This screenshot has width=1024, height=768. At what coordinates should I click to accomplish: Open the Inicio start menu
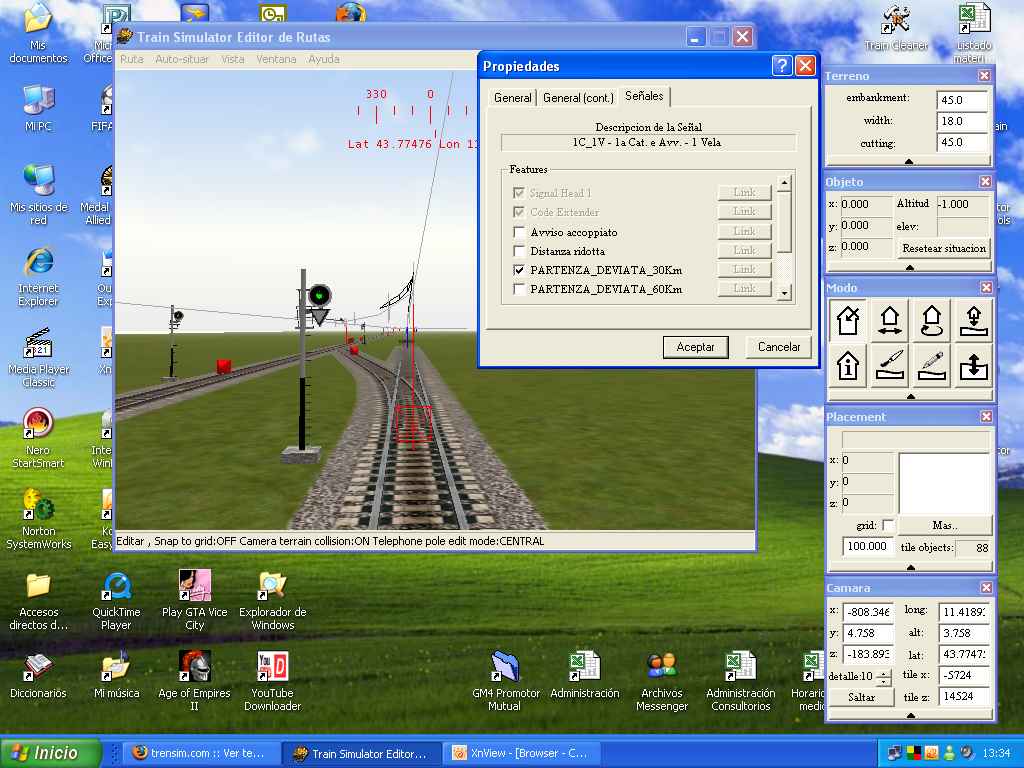coord(52,753)
